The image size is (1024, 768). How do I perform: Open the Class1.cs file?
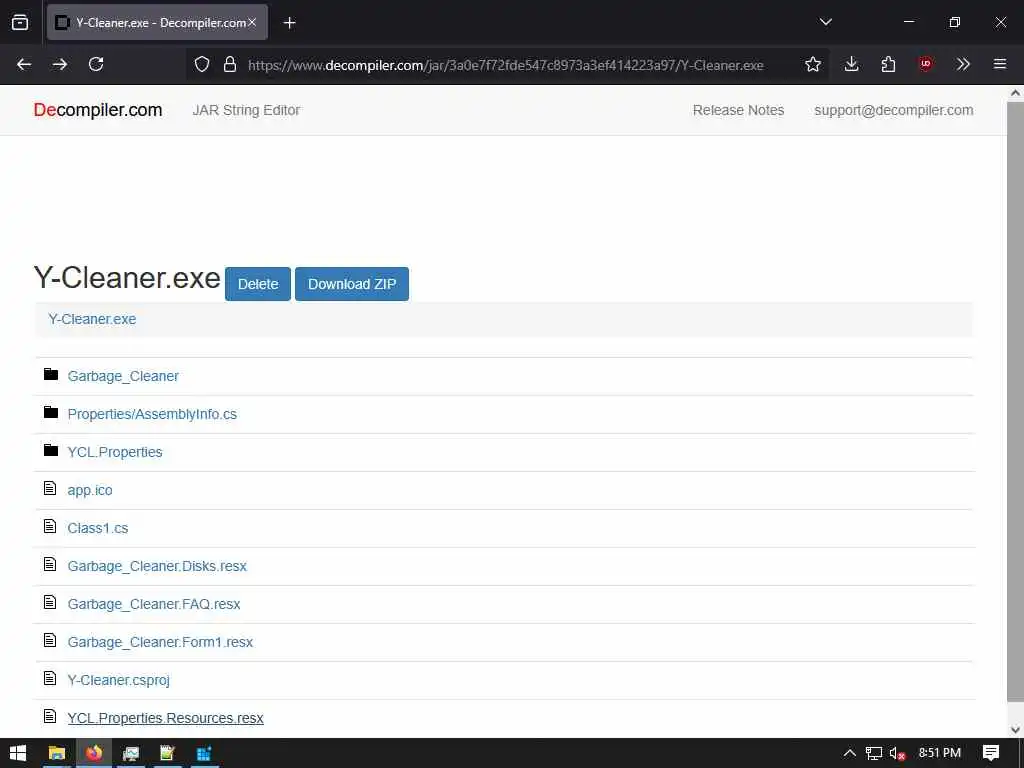pos(98,528)
